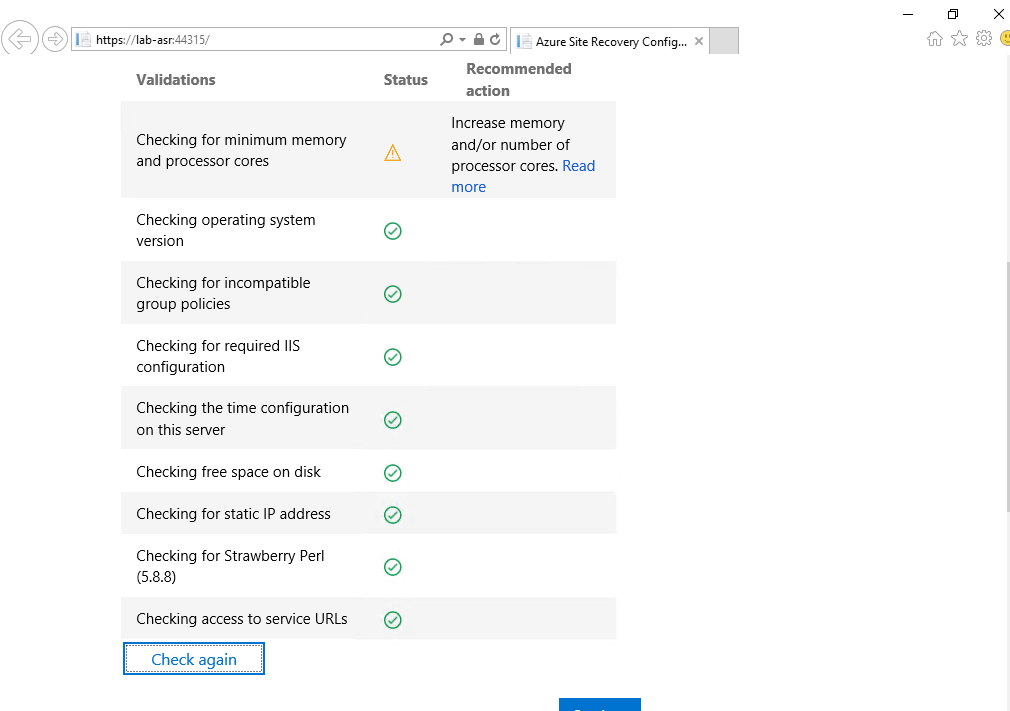Click the warning icon for memory check
1010x711 pixels.
click(393, 153)
